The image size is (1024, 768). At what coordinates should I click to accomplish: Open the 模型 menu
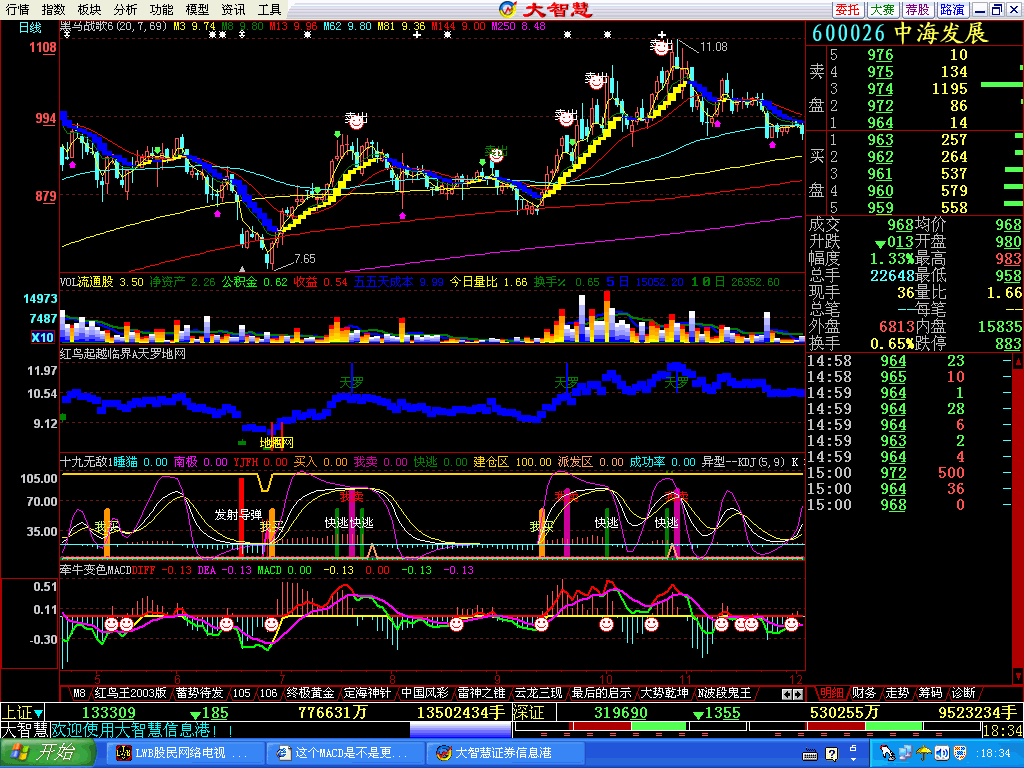click(197, 9)
